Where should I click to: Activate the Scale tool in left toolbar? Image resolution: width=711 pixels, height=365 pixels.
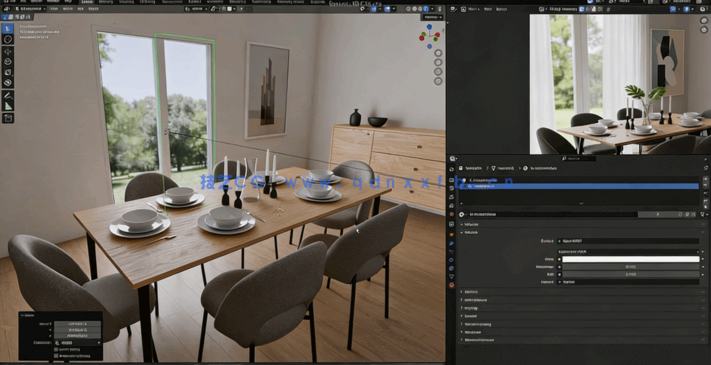(x=8, y=72)
